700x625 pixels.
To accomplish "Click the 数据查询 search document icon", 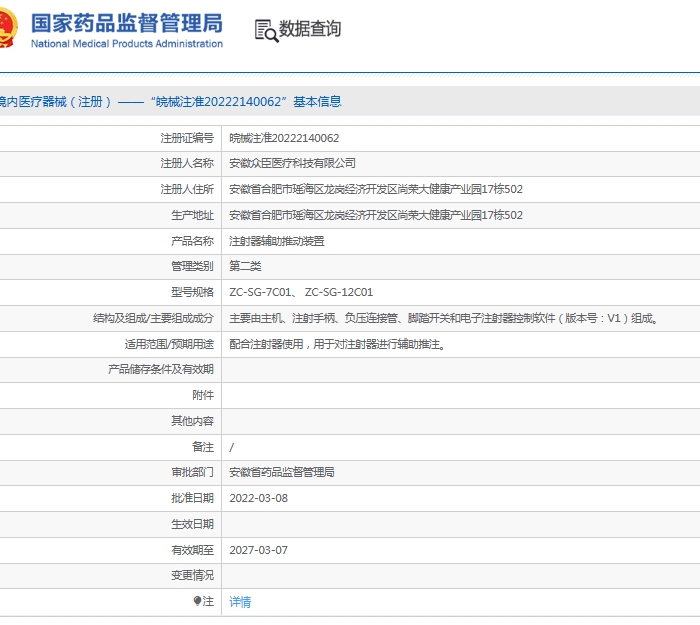I will click(x=267, y=31).
